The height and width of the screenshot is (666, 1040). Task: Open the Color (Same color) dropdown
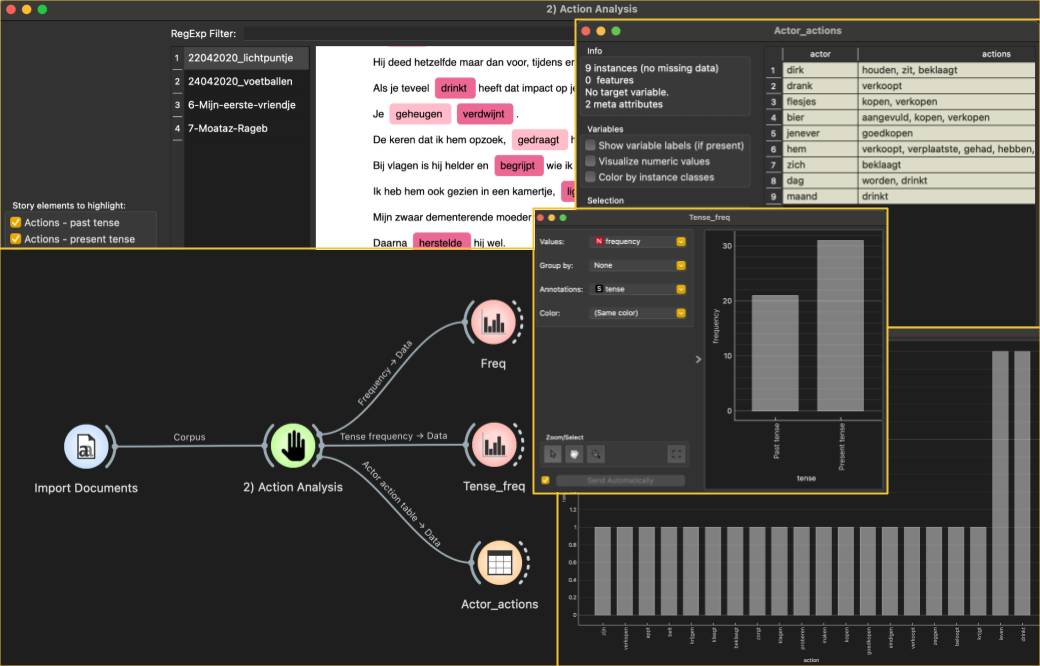pyautogui.click(x=638, y=313)
